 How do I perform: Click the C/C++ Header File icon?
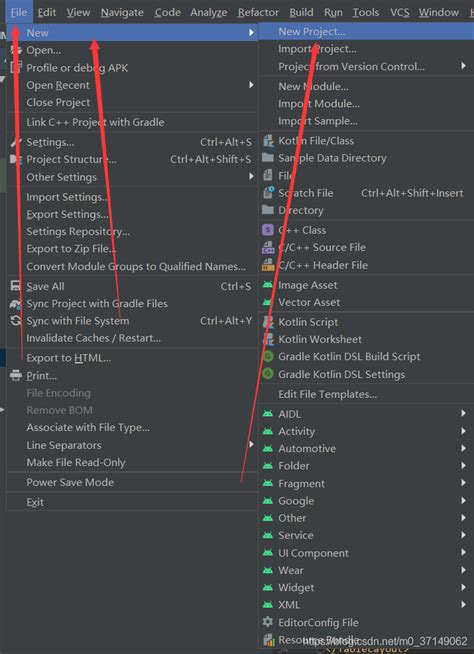[x=268, y=265]
